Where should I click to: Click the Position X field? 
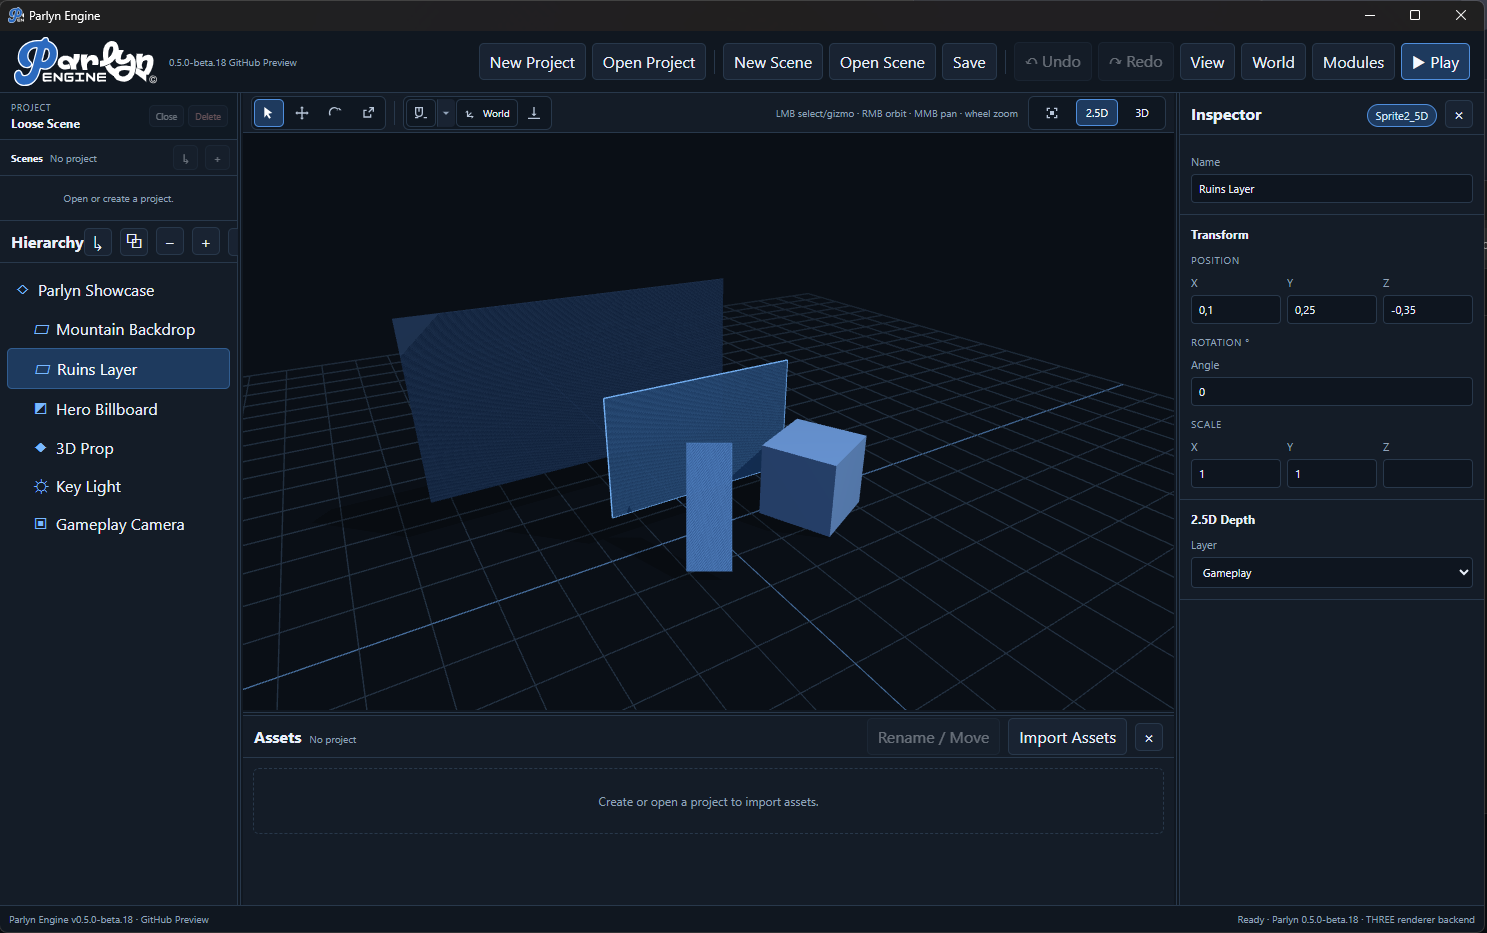[1235, 310]
